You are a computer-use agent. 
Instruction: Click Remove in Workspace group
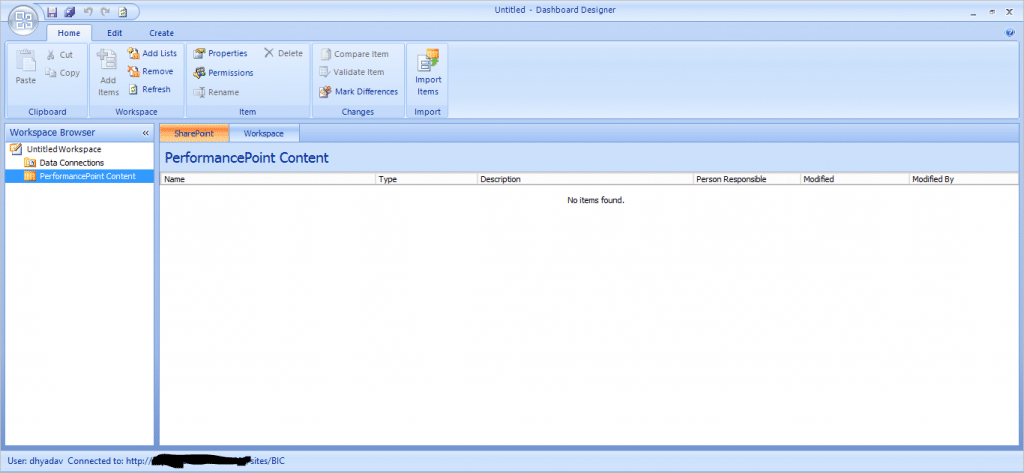150,71
